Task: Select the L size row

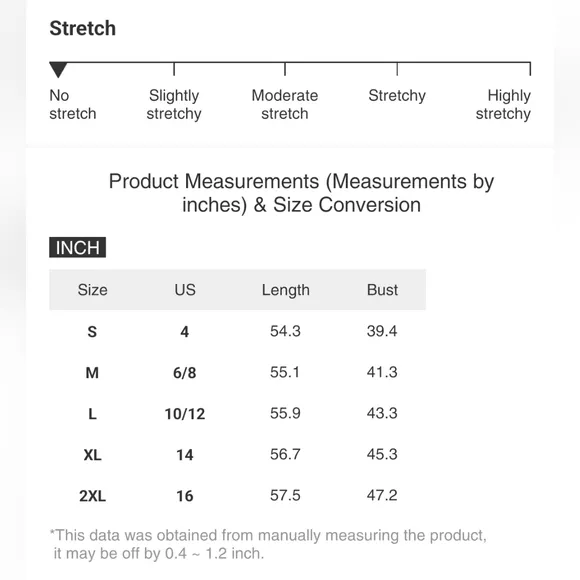Action: click(237, 413)
